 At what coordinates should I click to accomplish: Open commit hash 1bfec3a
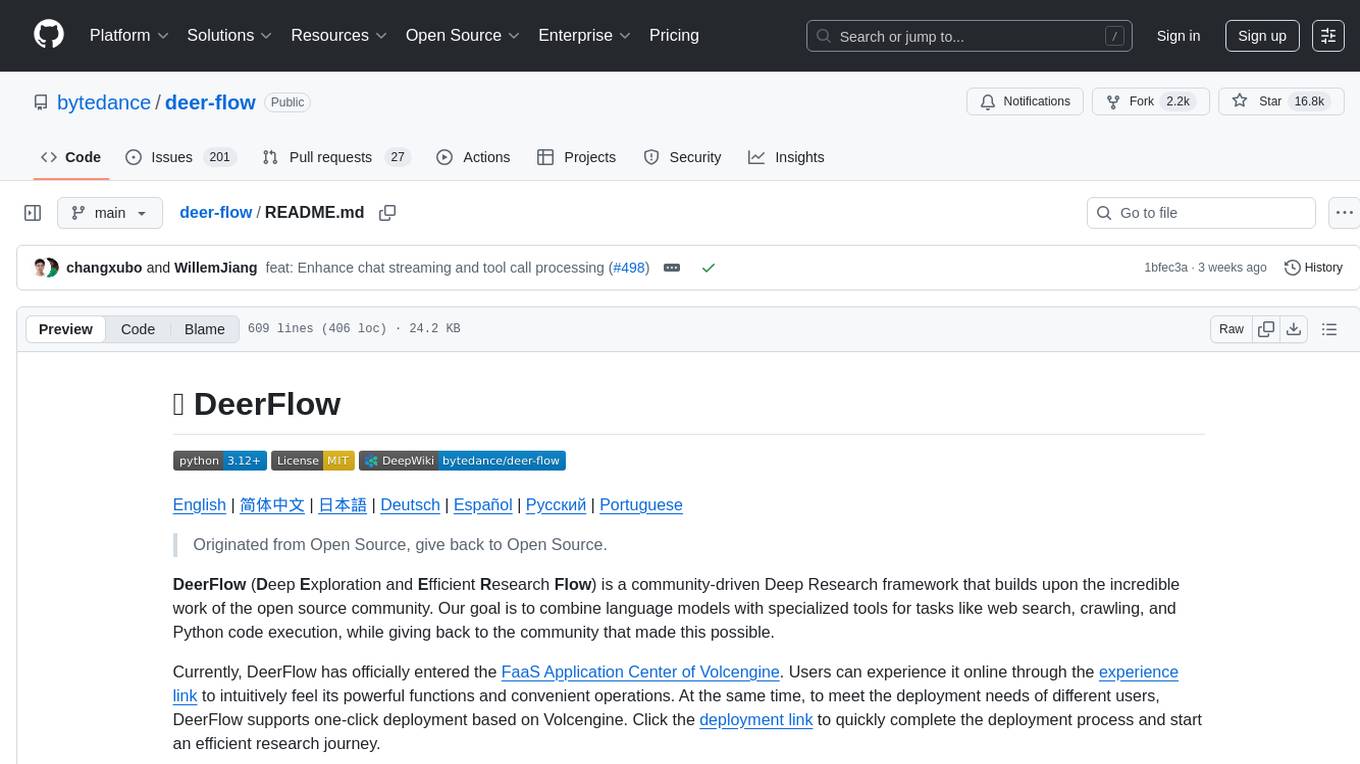click(x=1166, y=268)
